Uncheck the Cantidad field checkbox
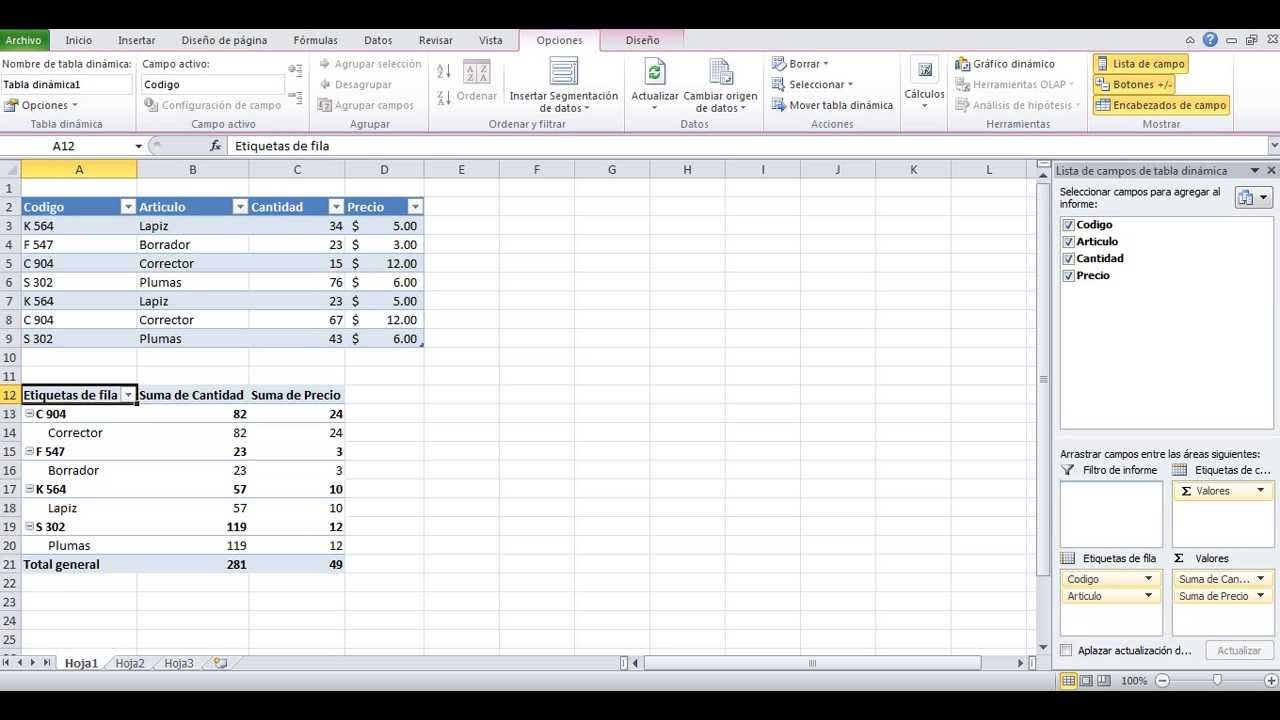Viewport: 1280px width, 720px height. pyautogui.click(x=1069, y=259)
